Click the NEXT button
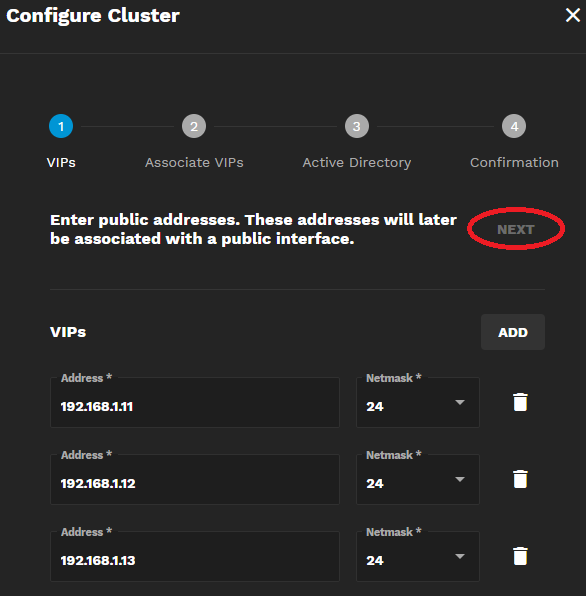 [x=516, y=229]
